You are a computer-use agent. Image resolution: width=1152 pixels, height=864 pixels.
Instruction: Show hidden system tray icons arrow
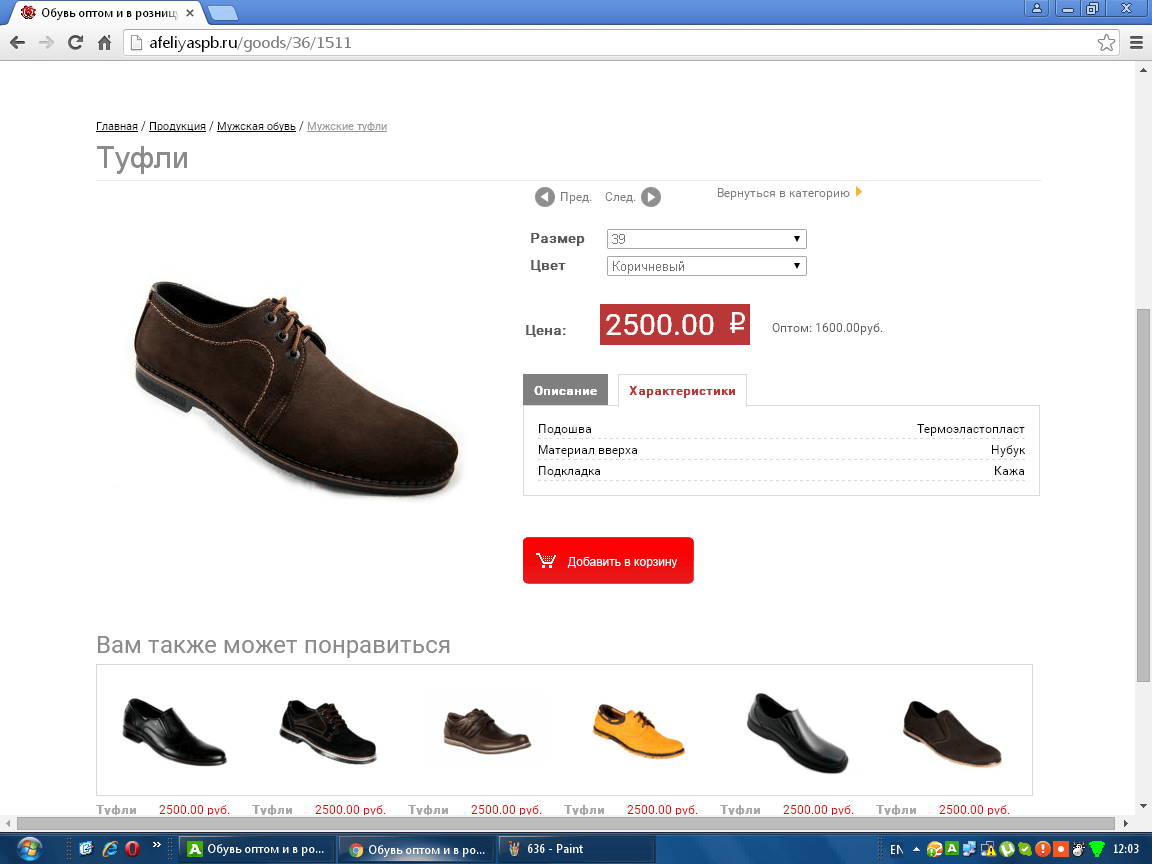pos(916,849)
